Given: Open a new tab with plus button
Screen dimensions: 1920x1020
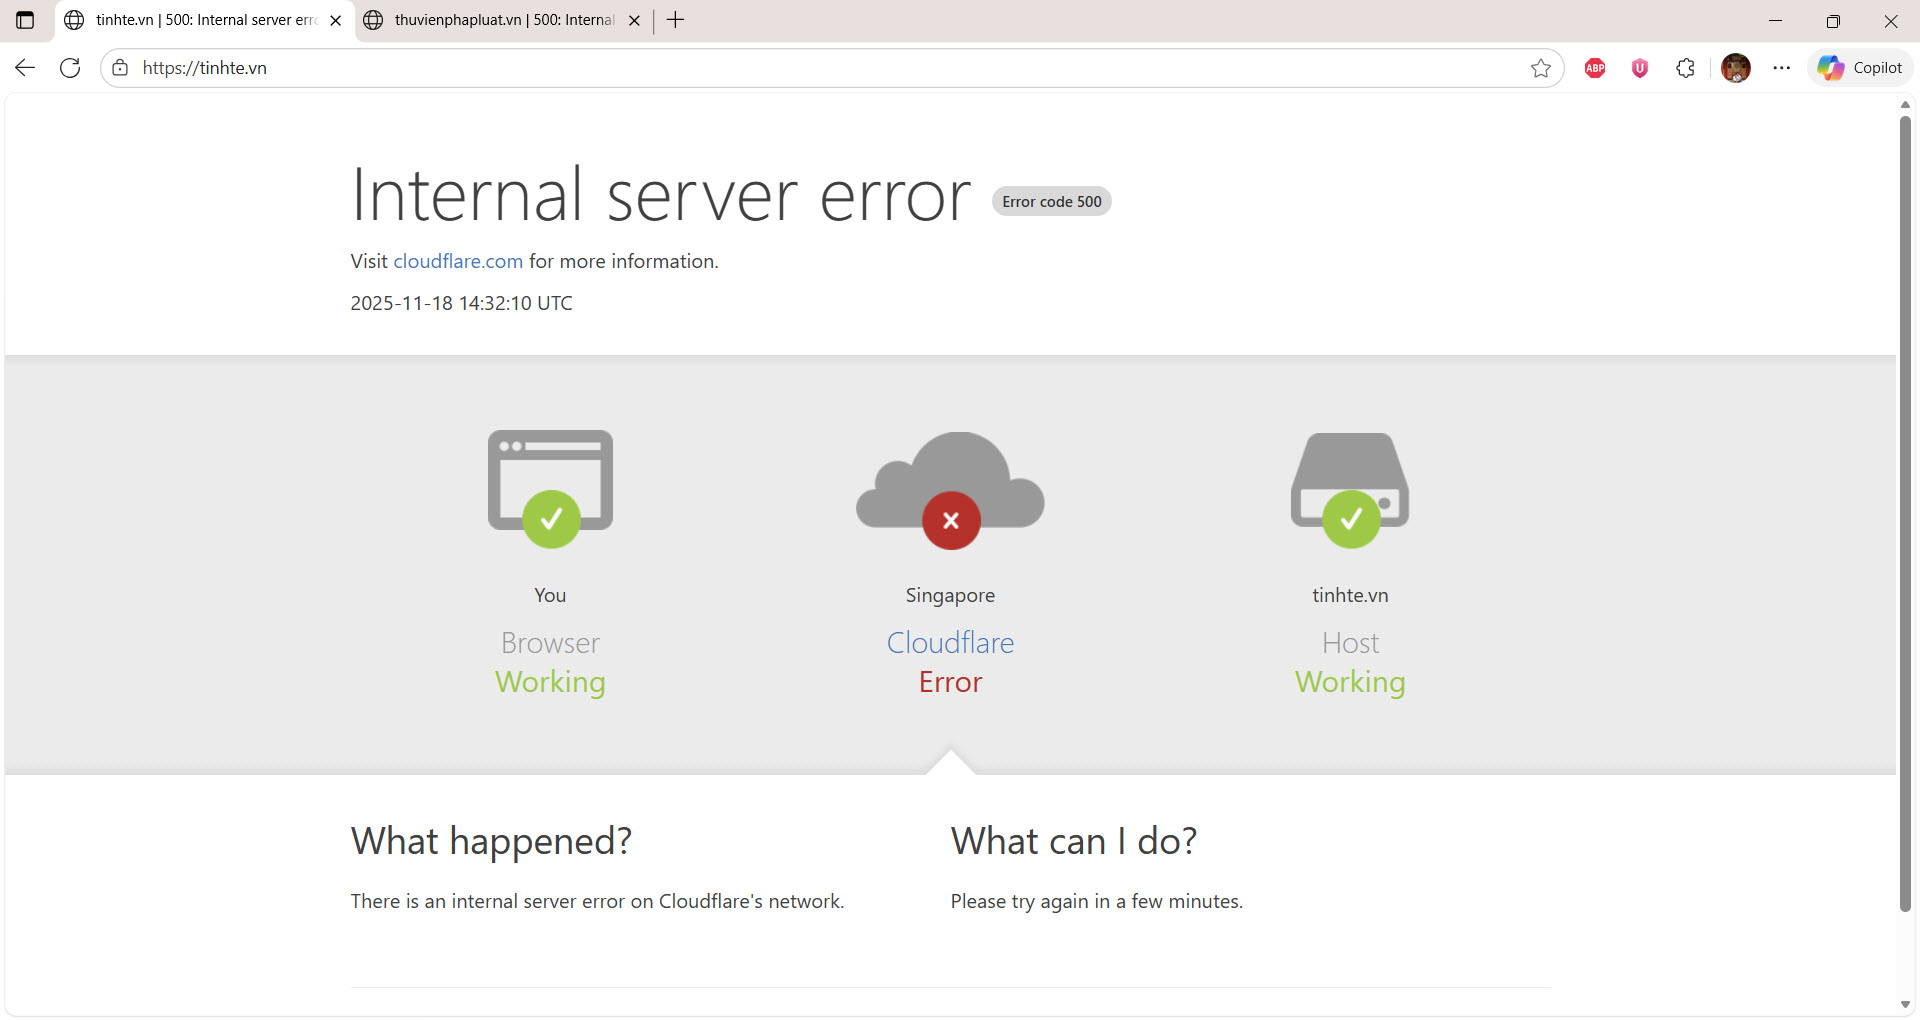Looking at the screenshot, I should click(x=676, y=20).
